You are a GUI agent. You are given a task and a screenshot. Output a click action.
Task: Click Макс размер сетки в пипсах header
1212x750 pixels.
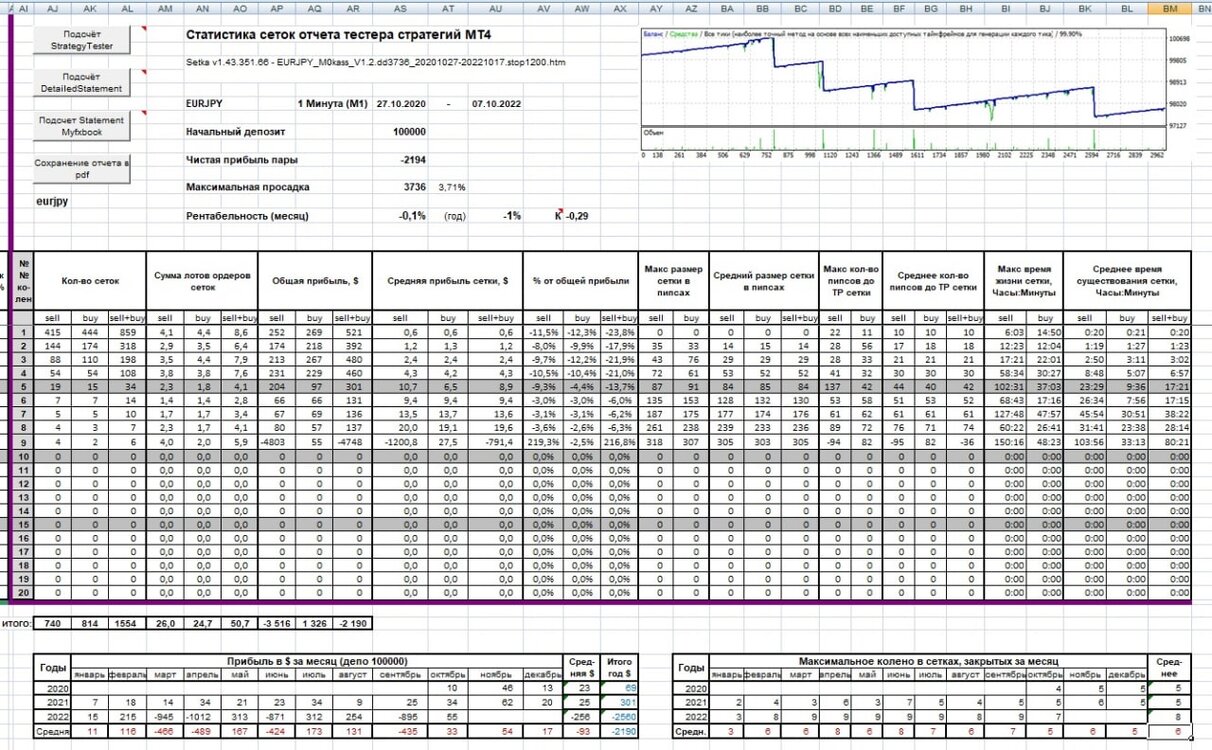[674, 281]
